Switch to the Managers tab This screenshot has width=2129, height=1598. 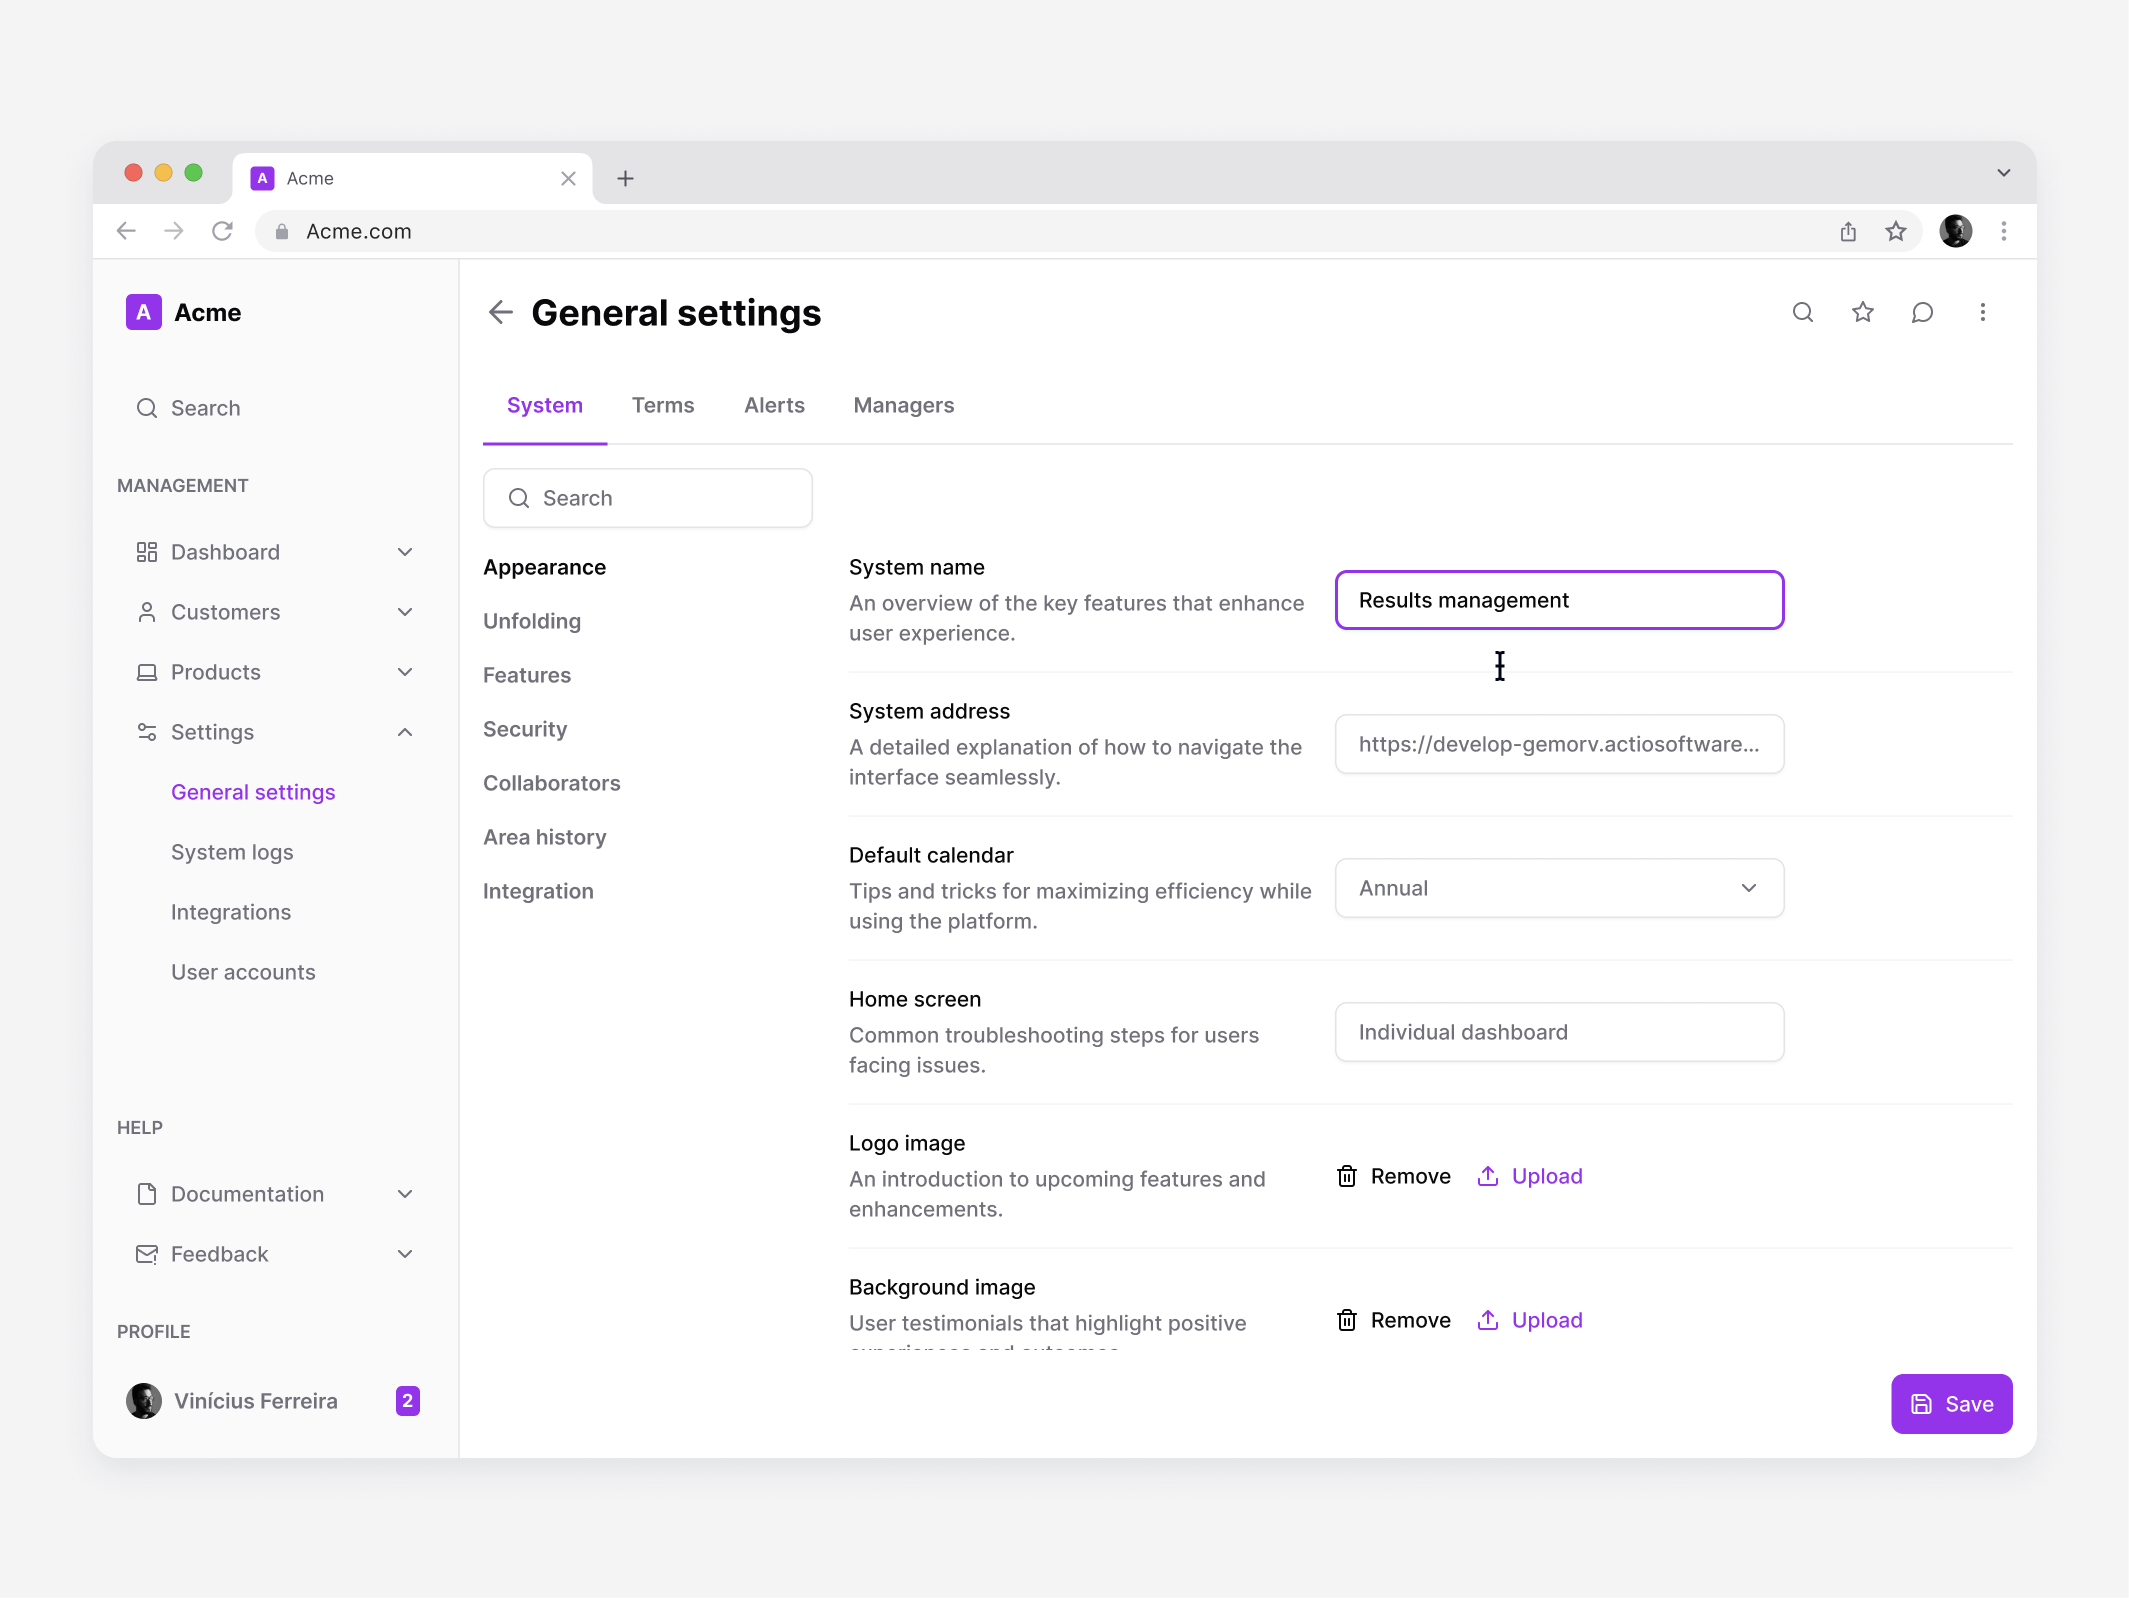click(904, 405)
